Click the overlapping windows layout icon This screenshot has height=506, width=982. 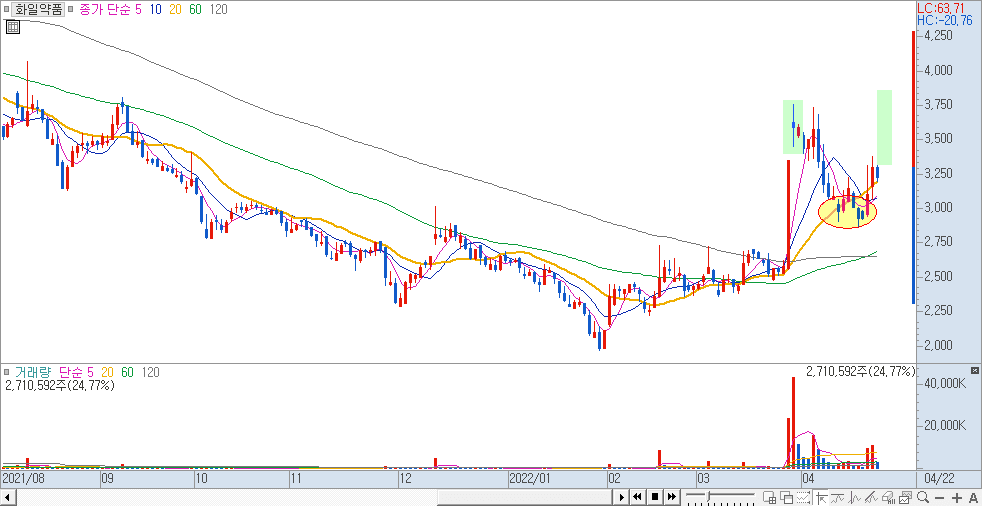(787, 498)
